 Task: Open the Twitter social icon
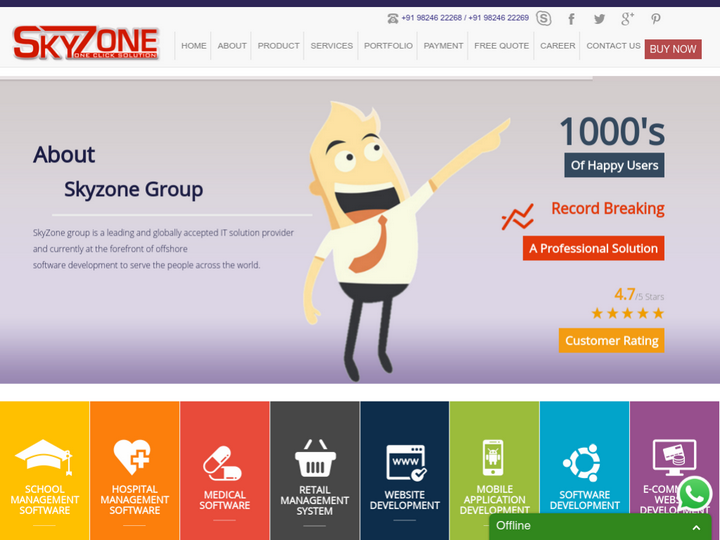click(599, 18)
